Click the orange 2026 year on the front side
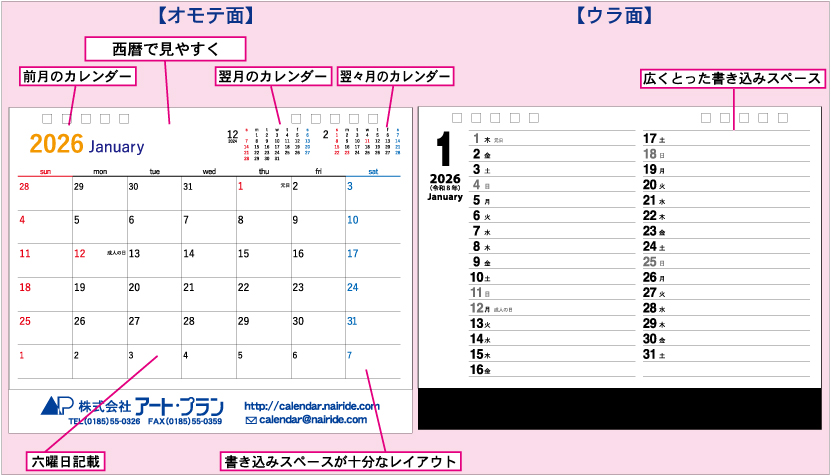The height and width of the screenshot is (475, 831). [57, 144]
